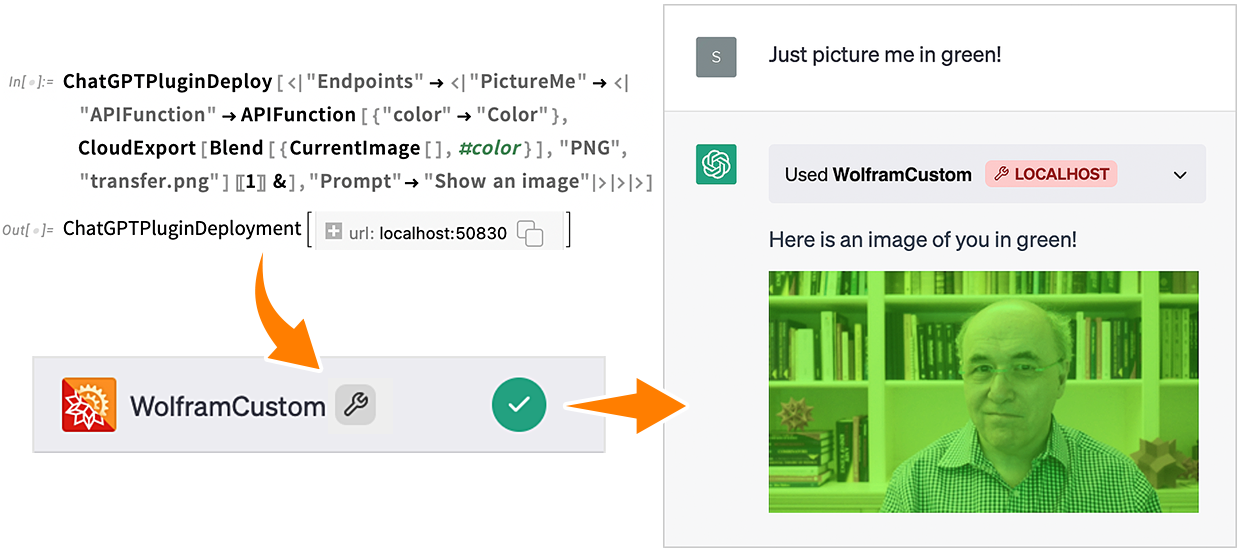Click the wrench icon next to WolframCustom

click(x=355, y=405)
